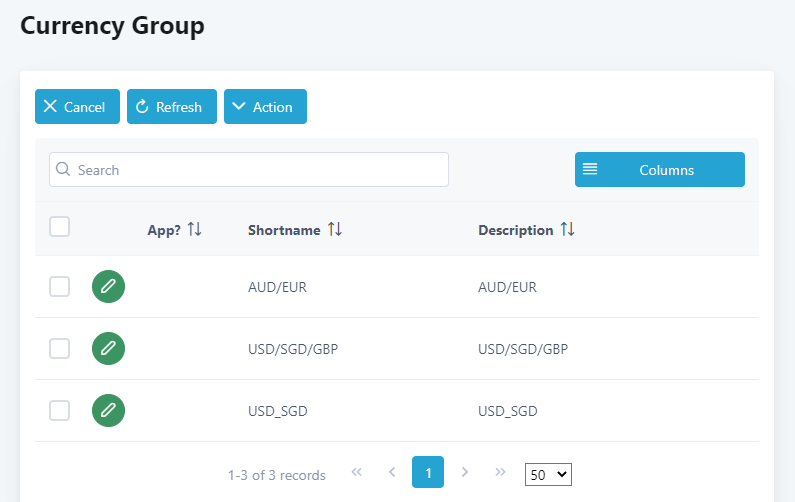Sort by Shortname column arrows icon
This screenshot has width=795, height=502.
click(335, 230)
